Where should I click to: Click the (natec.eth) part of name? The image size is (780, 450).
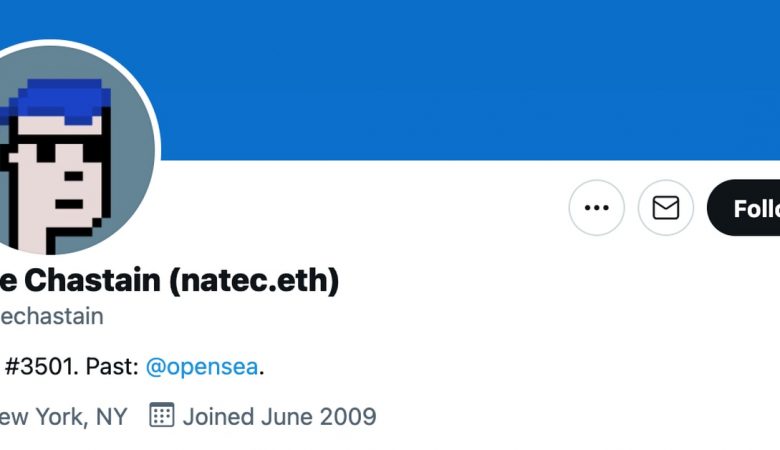point(254,281)
